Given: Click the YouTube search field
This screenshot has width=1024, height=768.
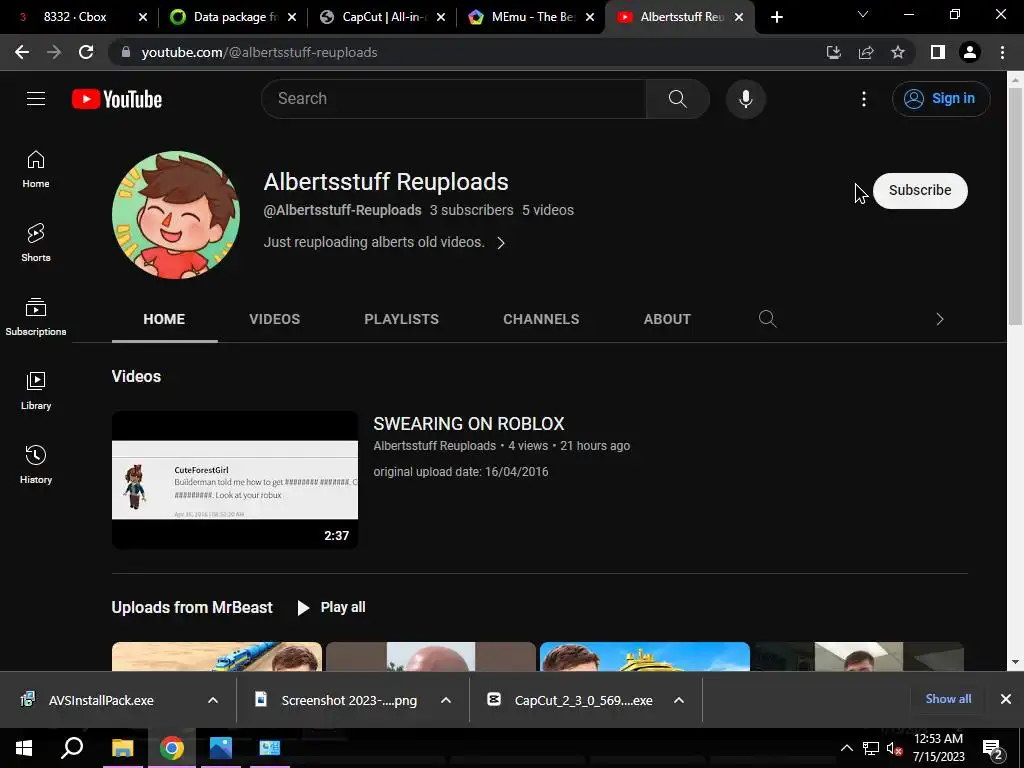Looking at the screenshot, I should click(x=454, y=99).
